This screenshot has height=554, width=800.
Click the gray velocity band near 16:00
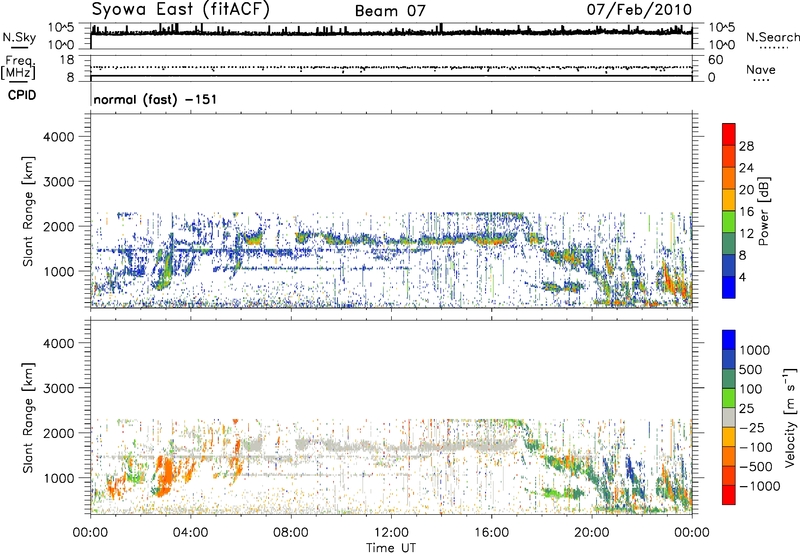490,445
